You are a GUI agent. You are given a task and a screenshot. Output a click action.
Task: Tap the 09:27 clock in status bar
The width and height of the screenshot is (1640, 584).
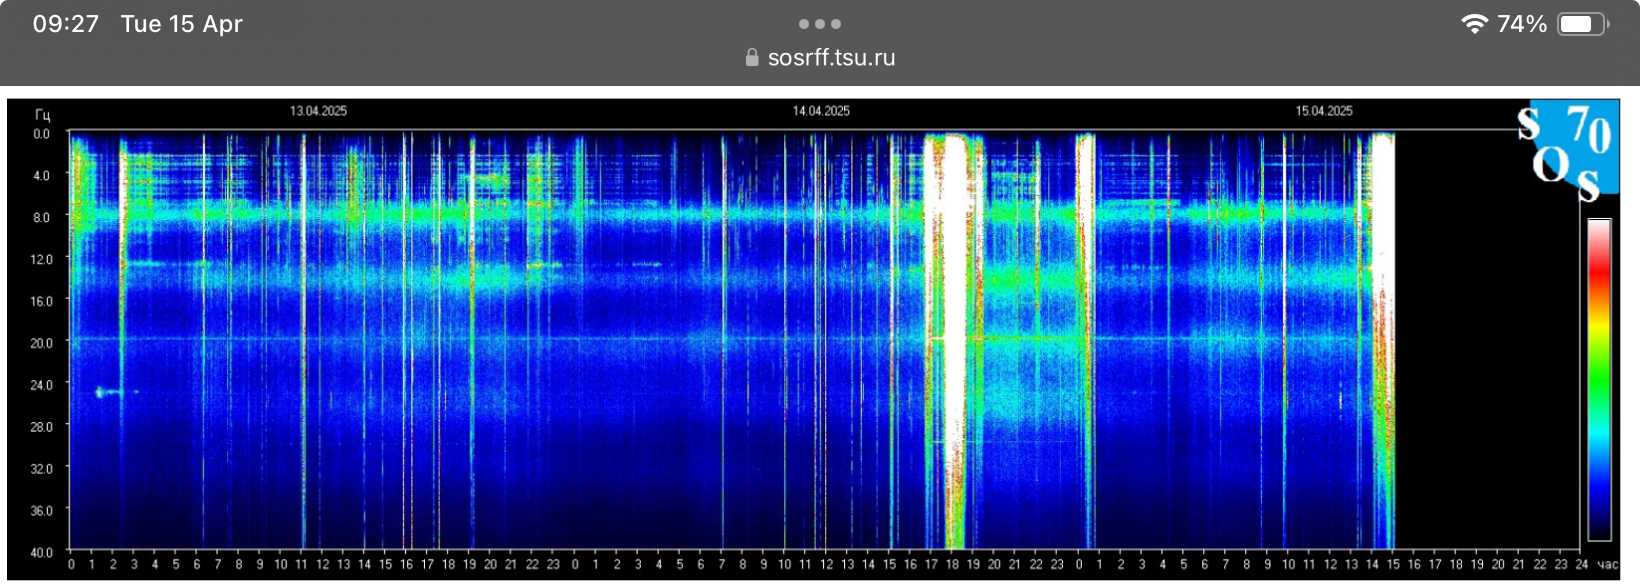66,24
